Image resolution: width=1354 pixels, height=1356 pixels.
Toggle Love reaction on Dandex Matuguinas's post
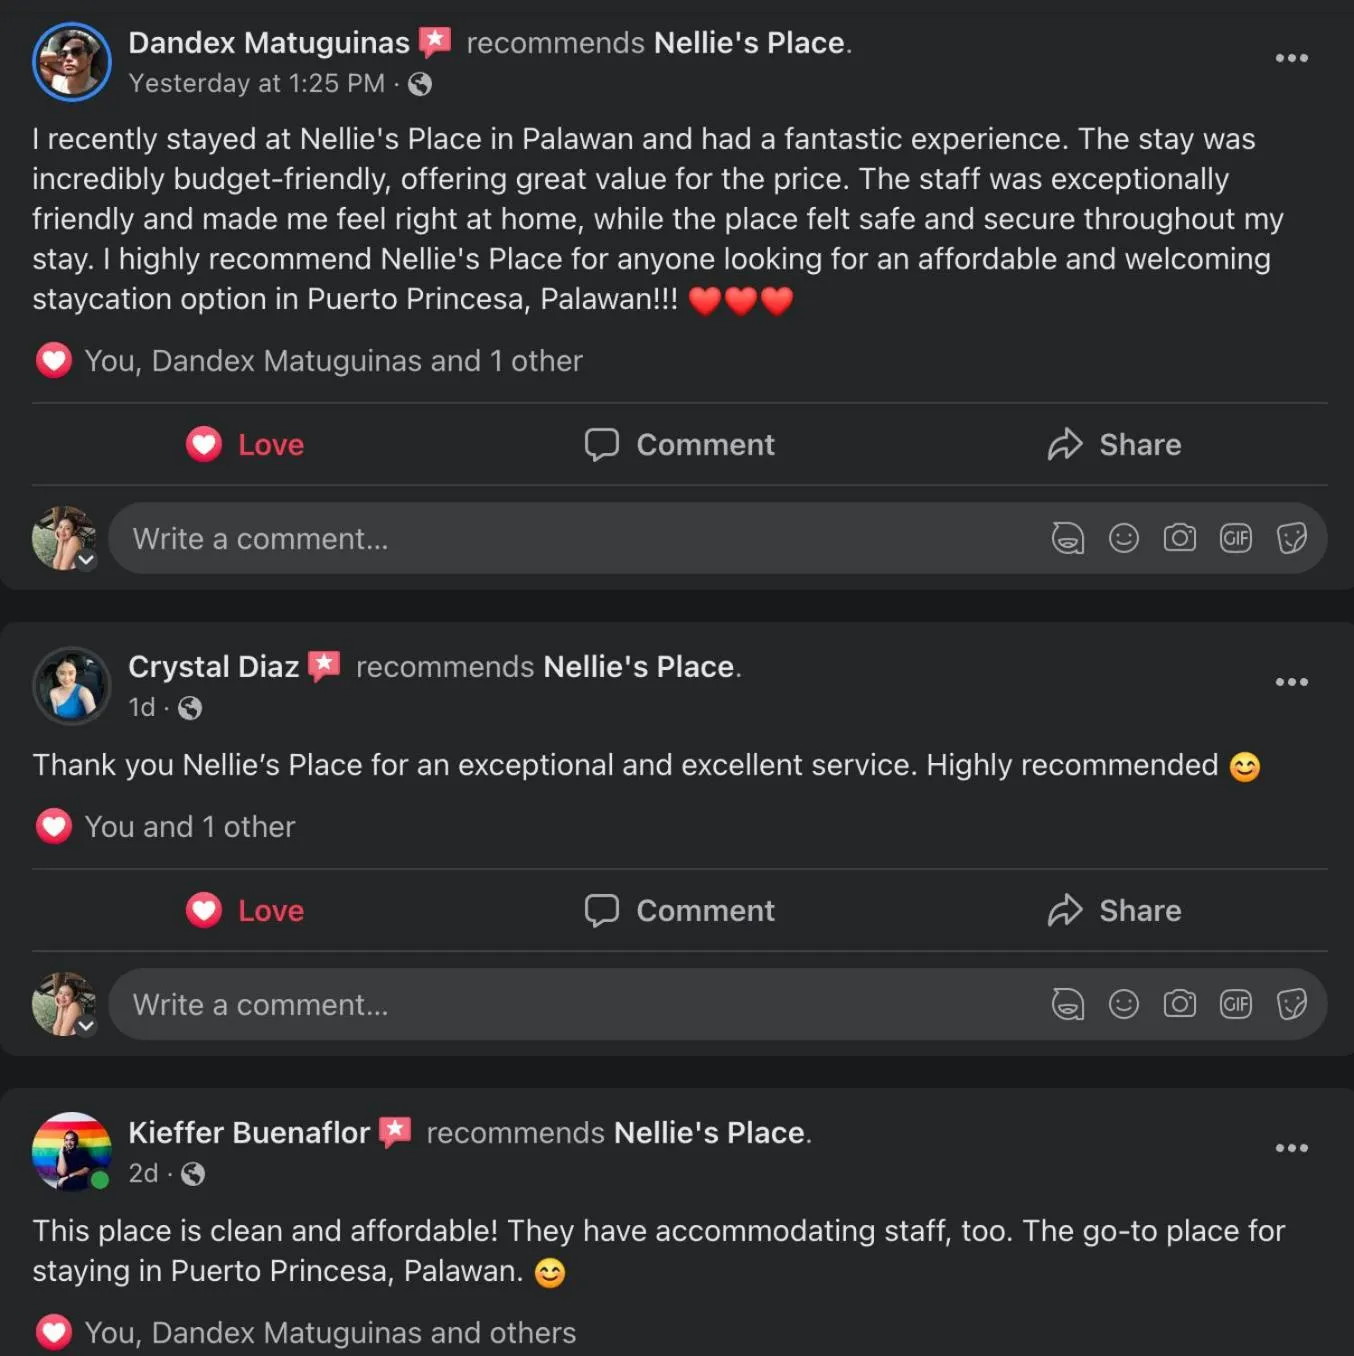coord(246,444)
